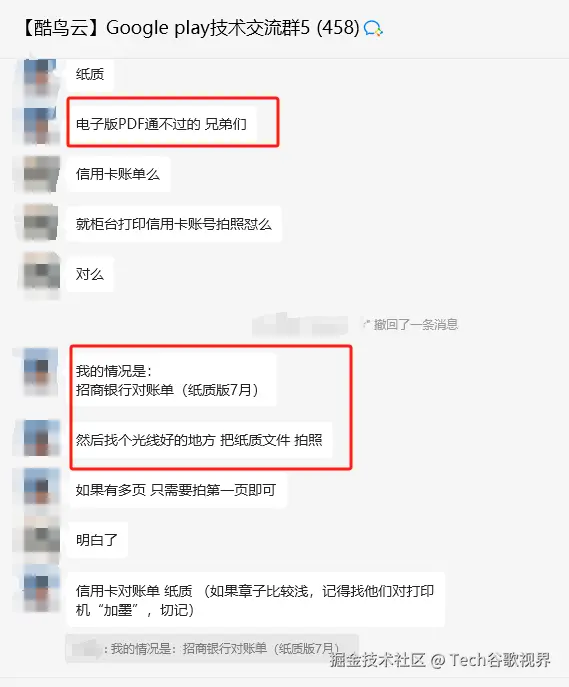Open the quoted reply 我的情况是 preview
569x687 pixels.
tap(212, 648)
